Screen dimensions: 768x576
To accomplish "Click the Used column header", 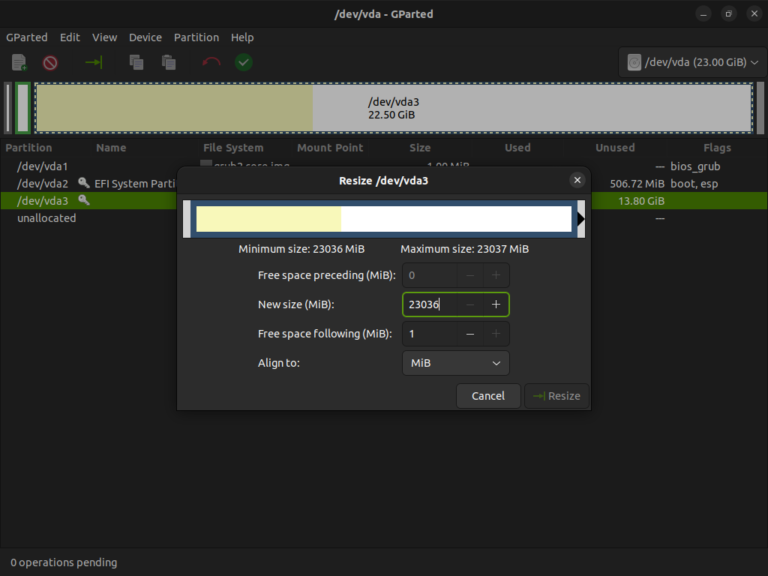I will click(518, 147).
